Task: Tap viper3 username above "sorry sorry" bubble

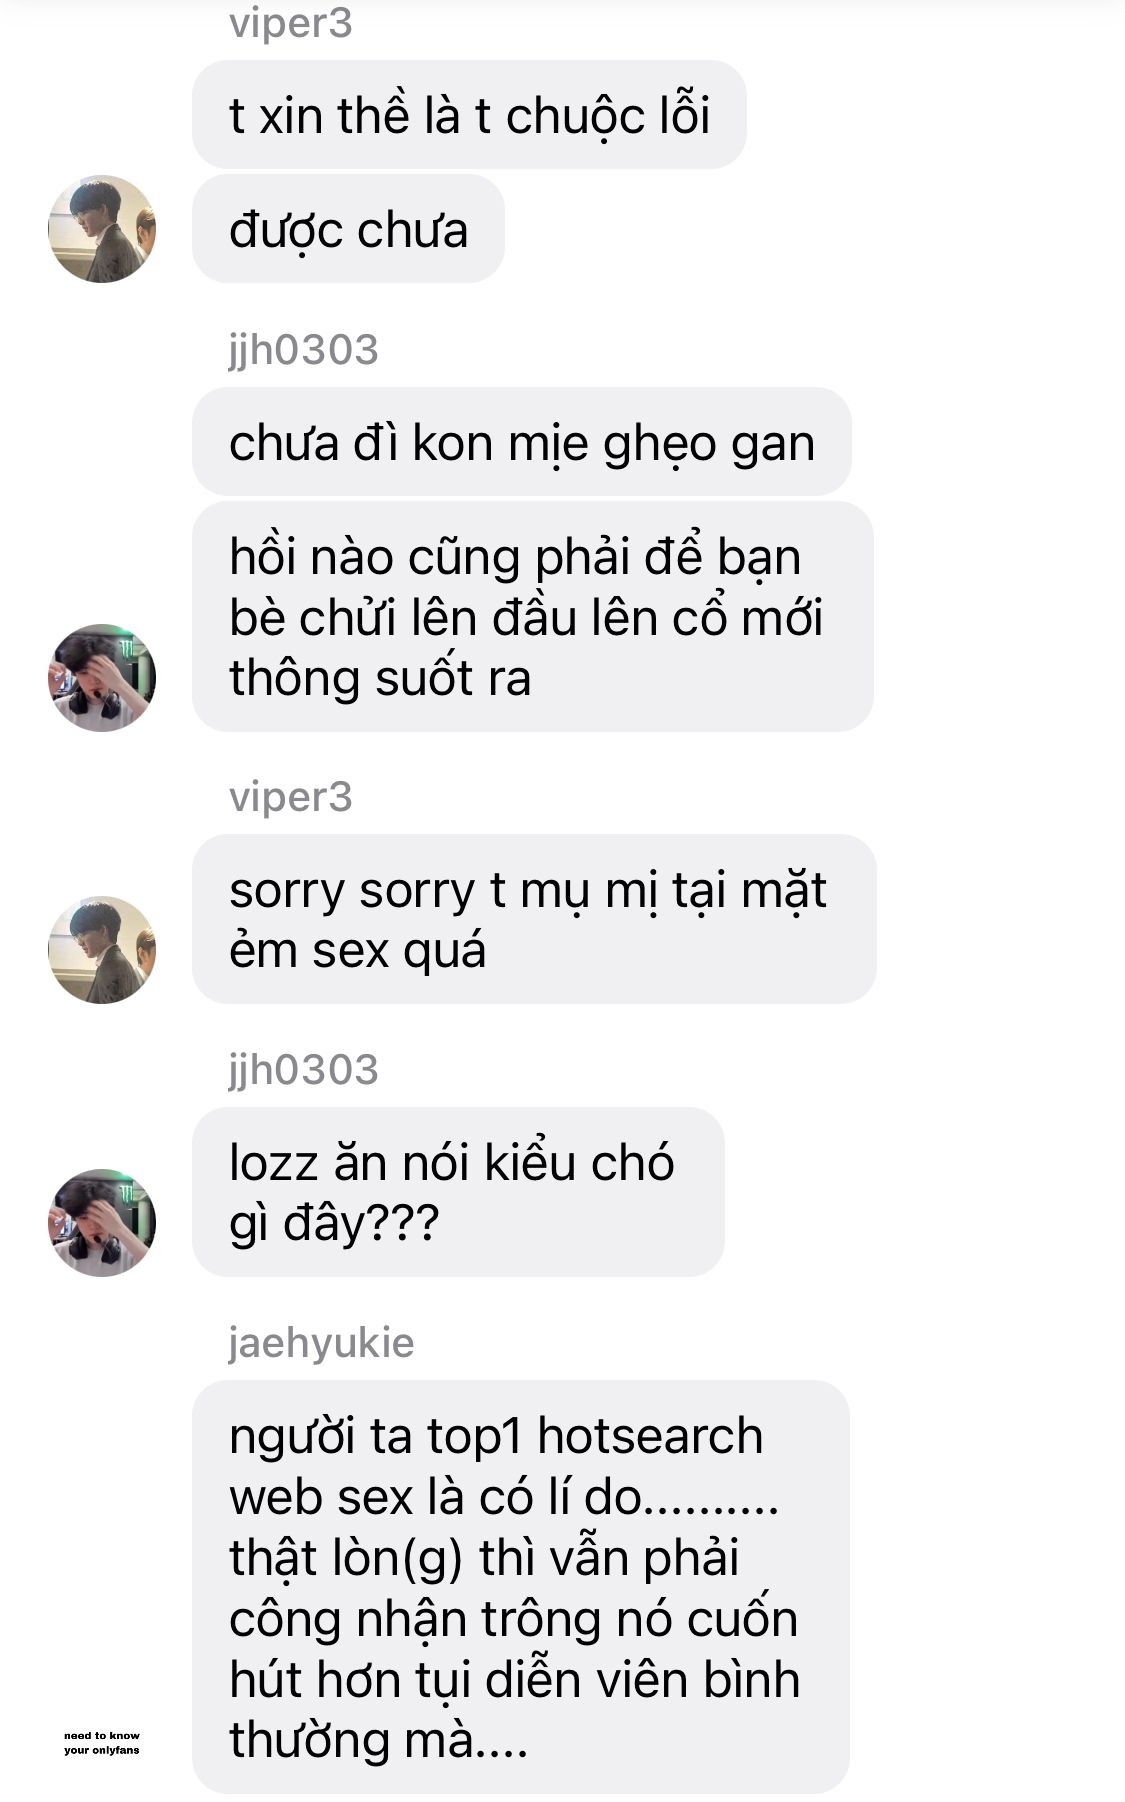Action: coord(290,797)
